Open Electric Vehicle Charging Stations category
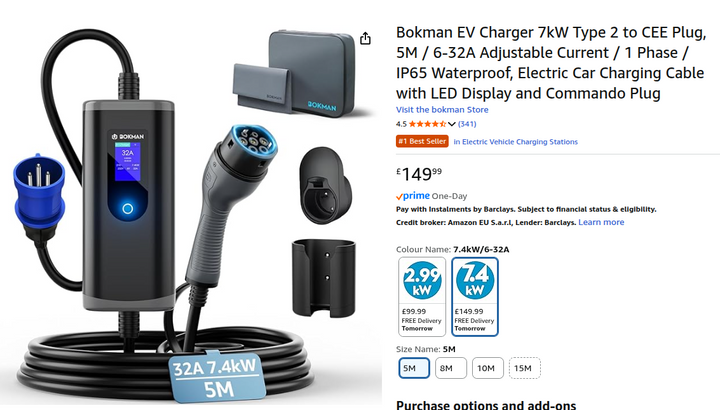The height and width of the screenshot is (410, 720). (x=516, y=142)
